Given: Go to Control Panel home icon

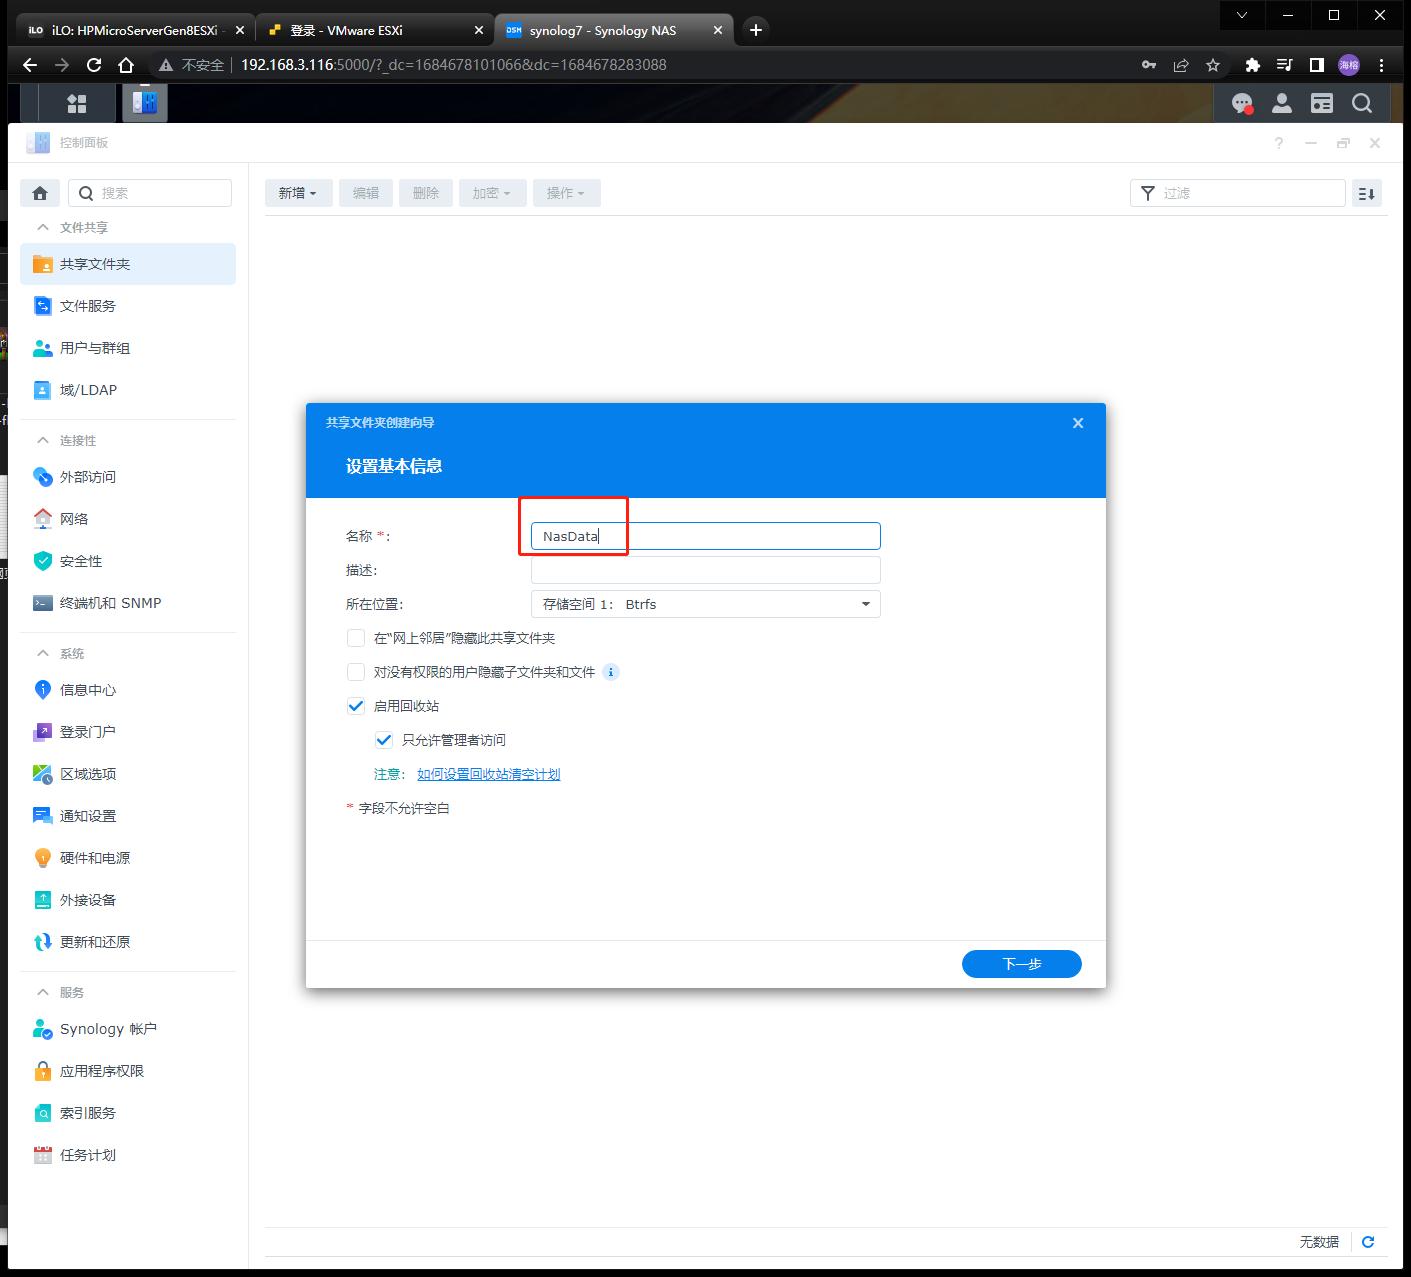Looking at the screenshot, I should coord(40,193).
